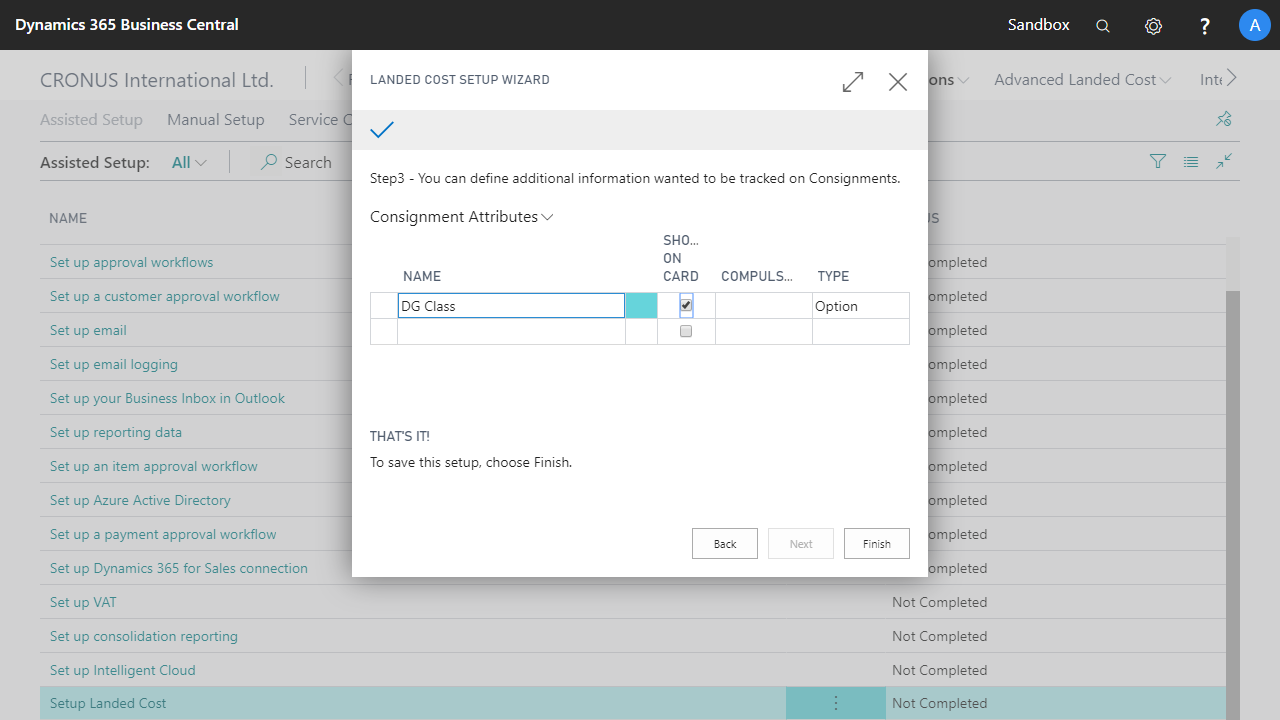Viewport: 1280px width, 720px height.
Task: Click Not Completed status for Set up VAT
Action: (939, 602)
